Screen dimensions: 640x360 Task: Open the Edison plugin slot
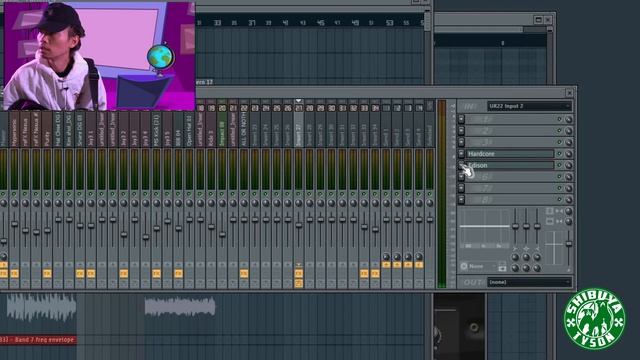[x=510, y=165]
